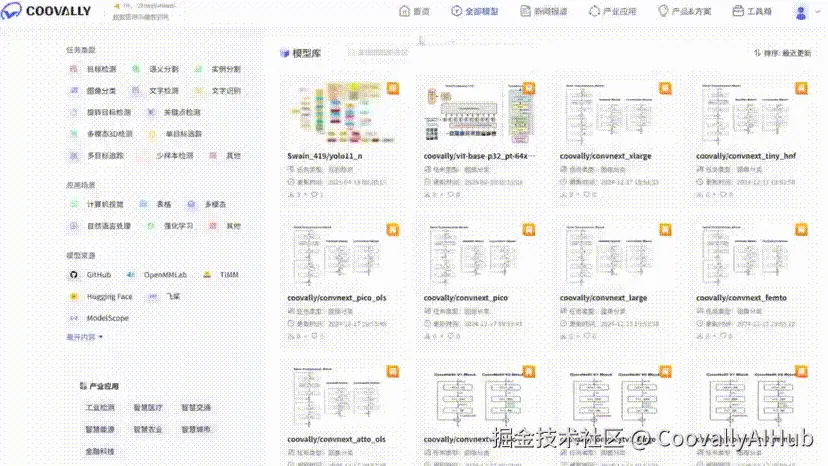Filter models by 飞桨 source

click(164, 297)
